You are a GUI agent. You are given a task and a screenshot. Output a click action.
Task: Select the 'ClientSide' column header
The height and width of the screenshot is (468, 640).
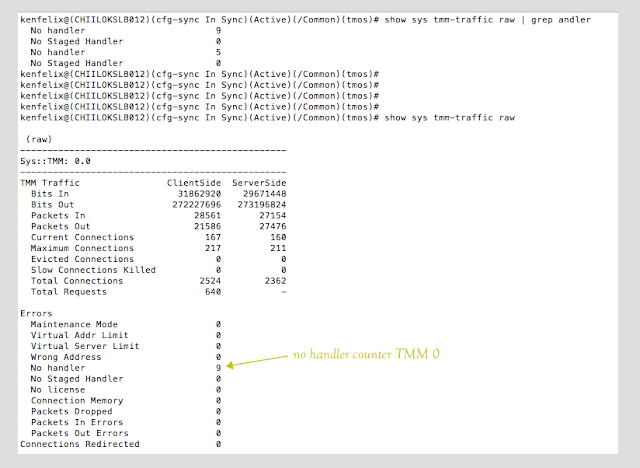pos(194,183)
